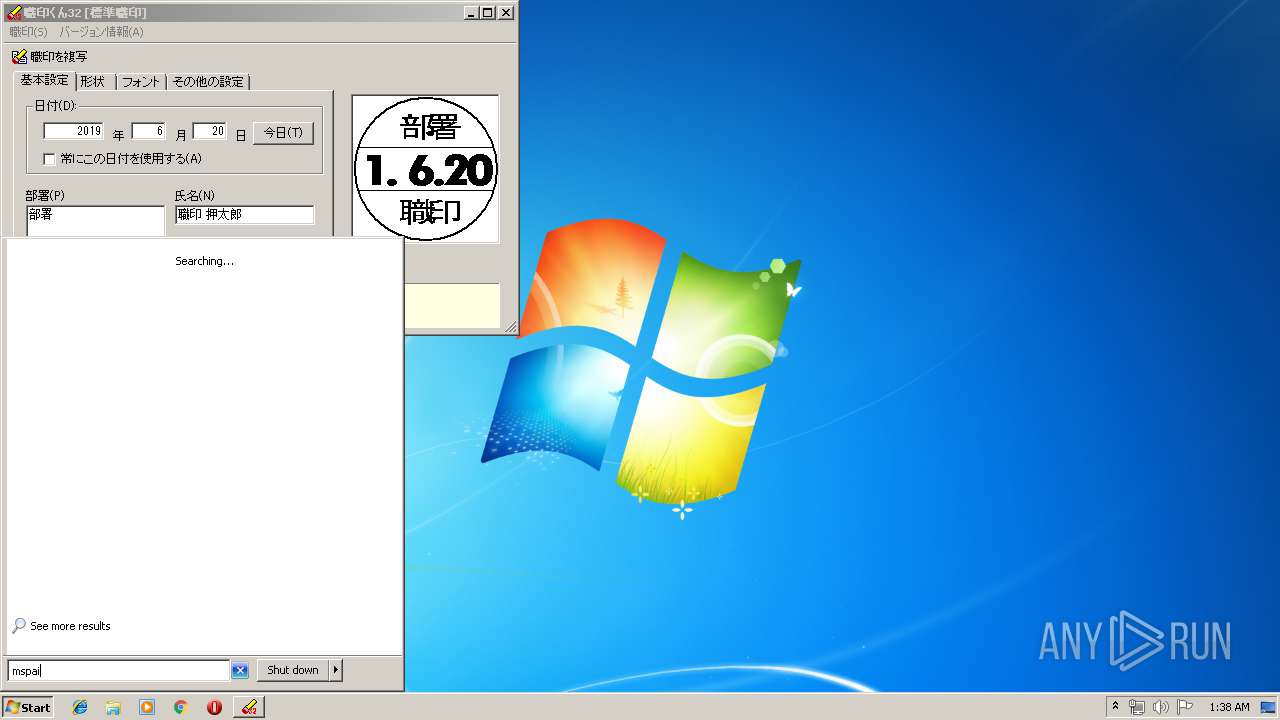Image resolution: width=1280 pixels, height=720 pixels.
Task: Open the 職印(S) menu
Action: tap(28, 32)
